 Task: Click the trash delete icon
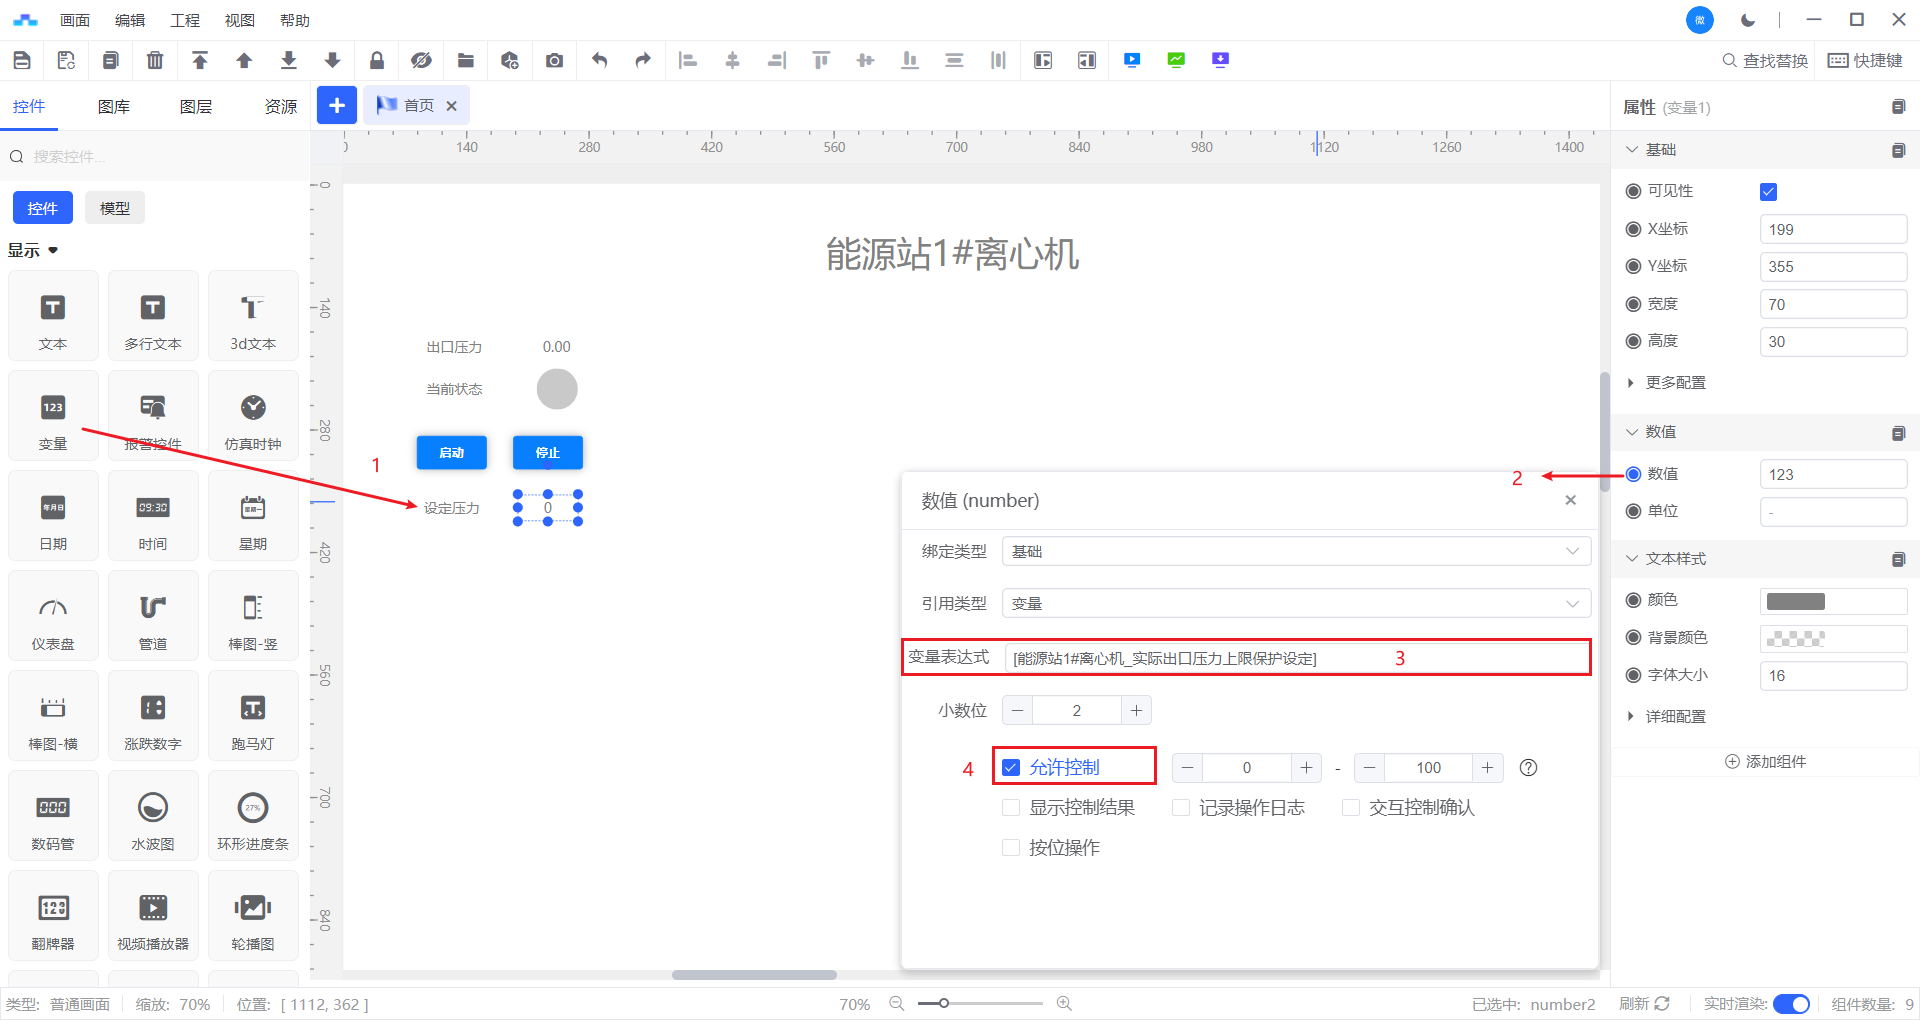[155, 61]
